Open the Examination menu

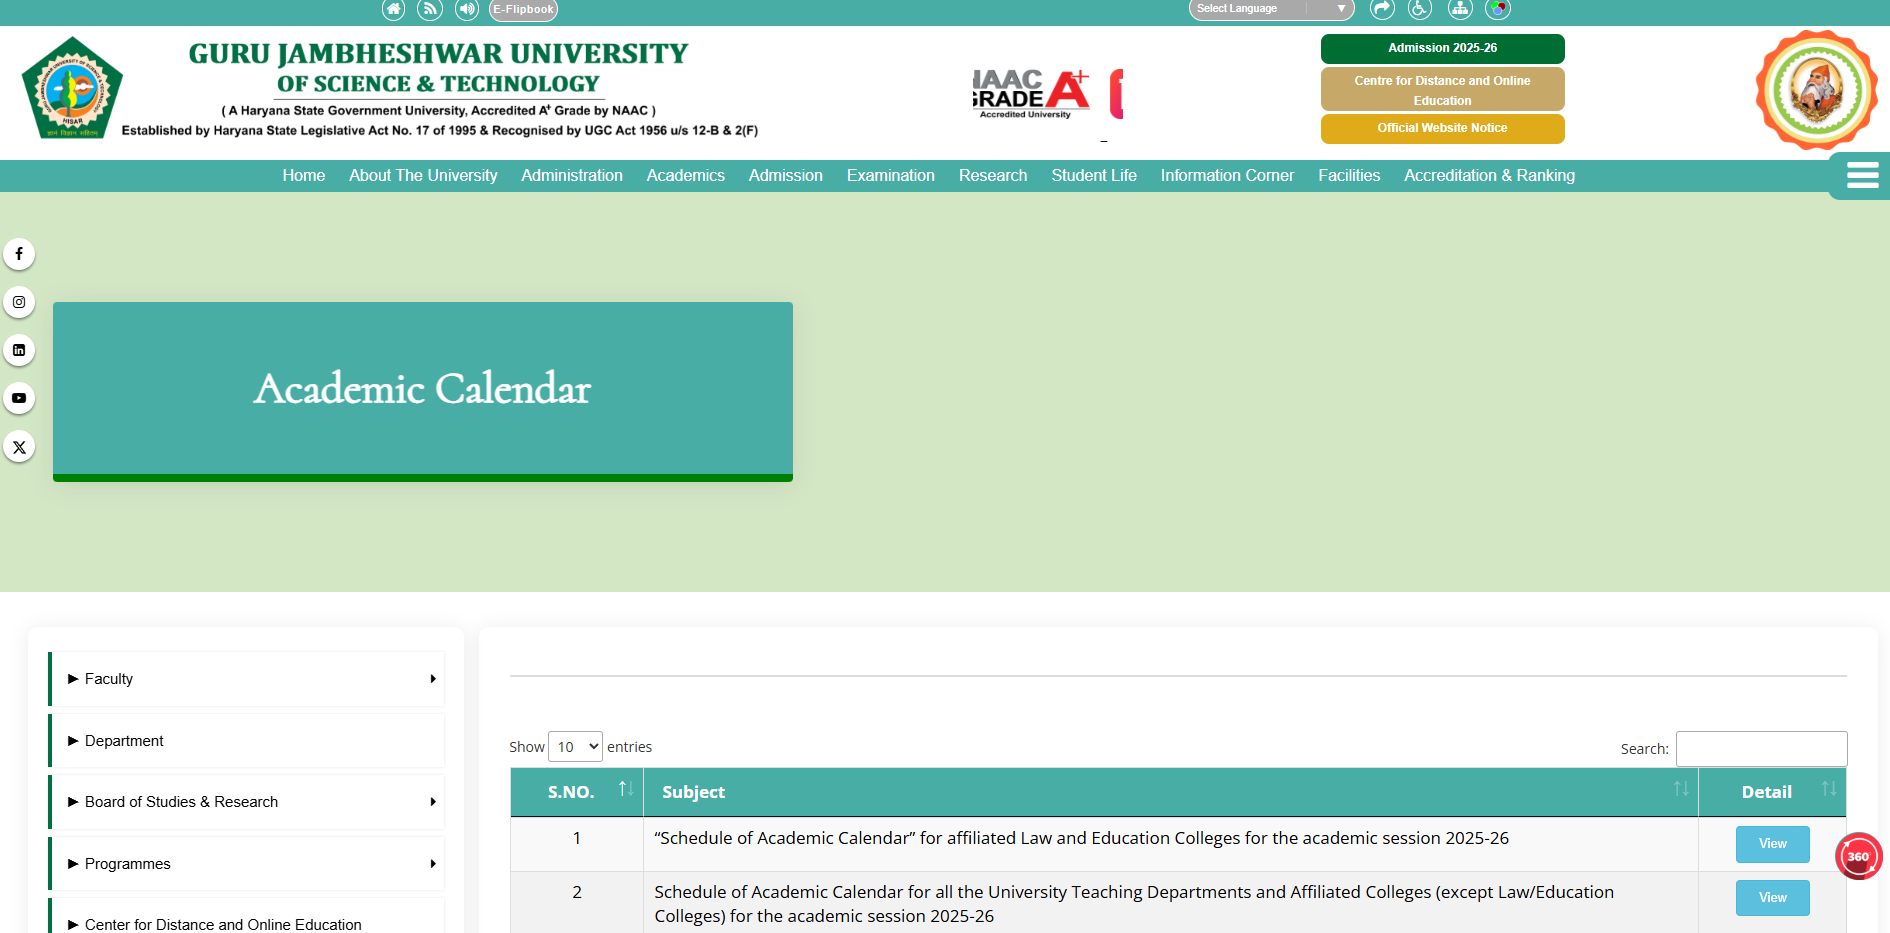point(890,176)
